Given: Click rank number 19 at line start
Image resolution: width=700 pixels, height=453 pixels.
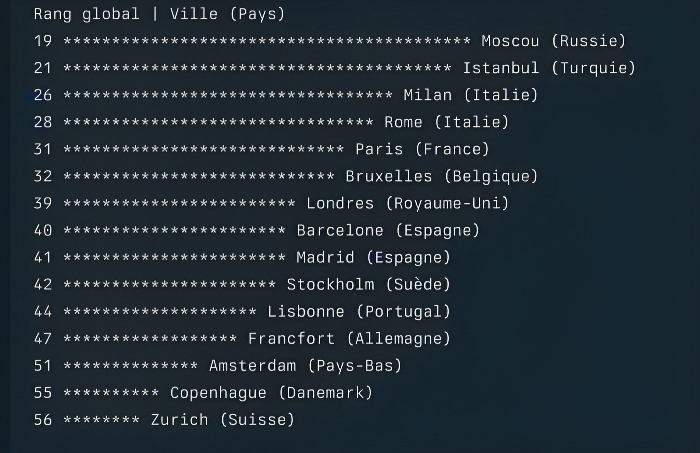Looking at the screenshot, I should click(x=42, y=41).
